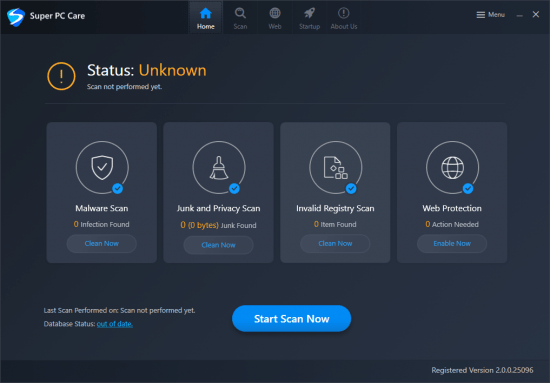Expand the hamburger Menu
This screenshot has height=383, width=550.
(490, 15)
